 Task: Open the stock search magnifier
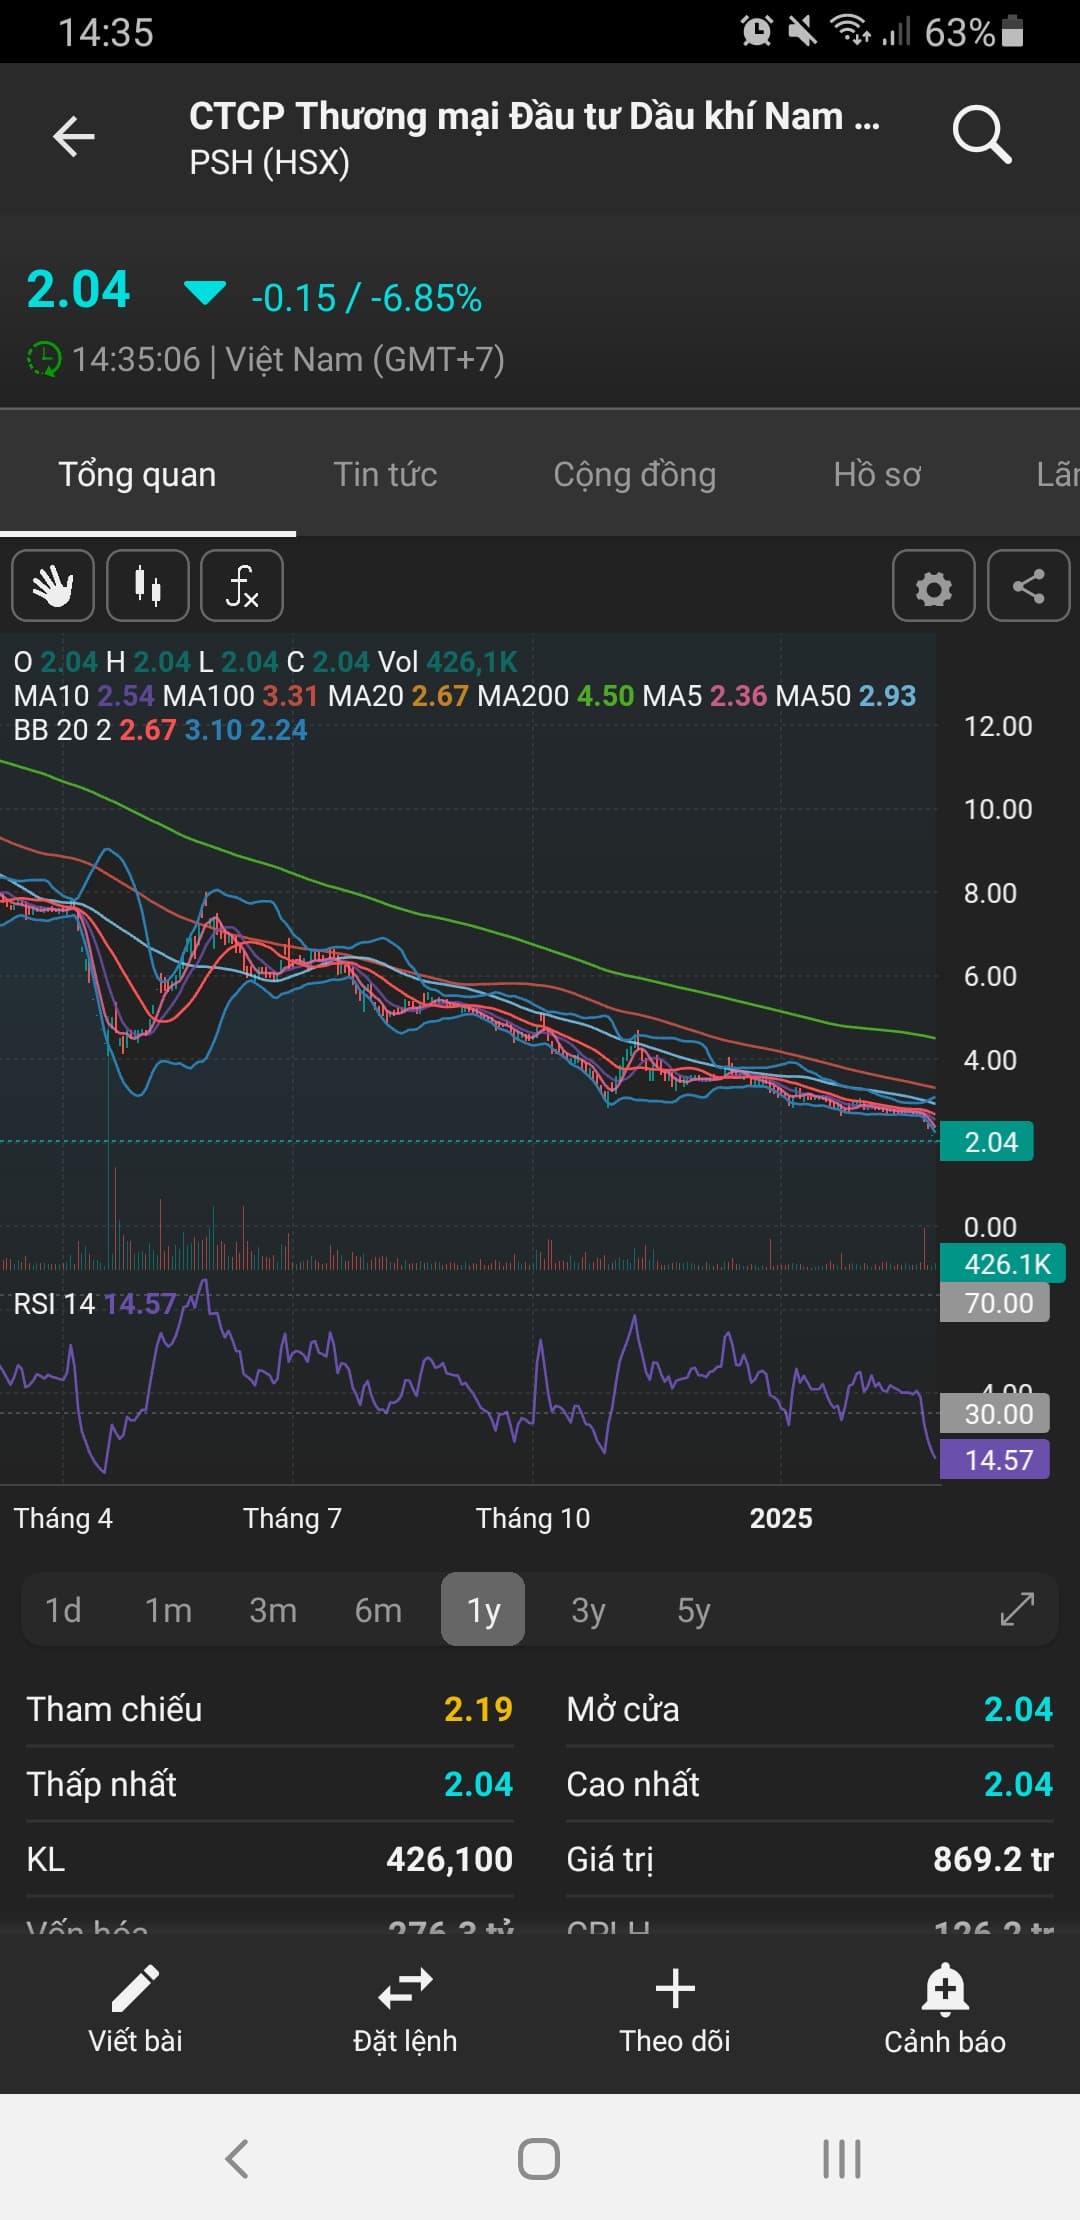(981, 135)
